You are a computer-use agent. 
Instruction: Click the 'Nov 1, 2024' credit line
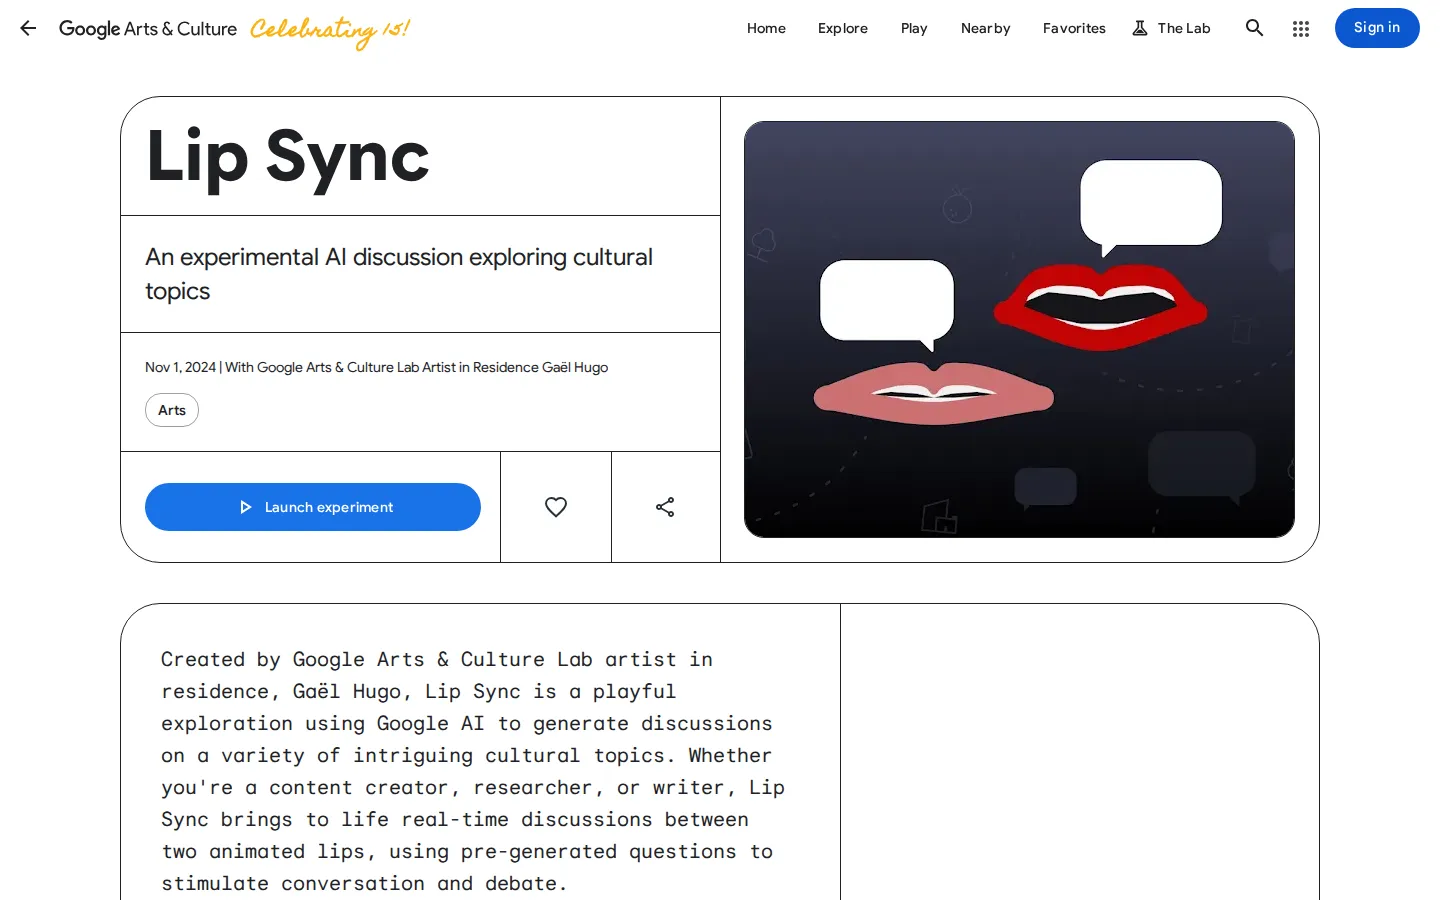(376, 367)
